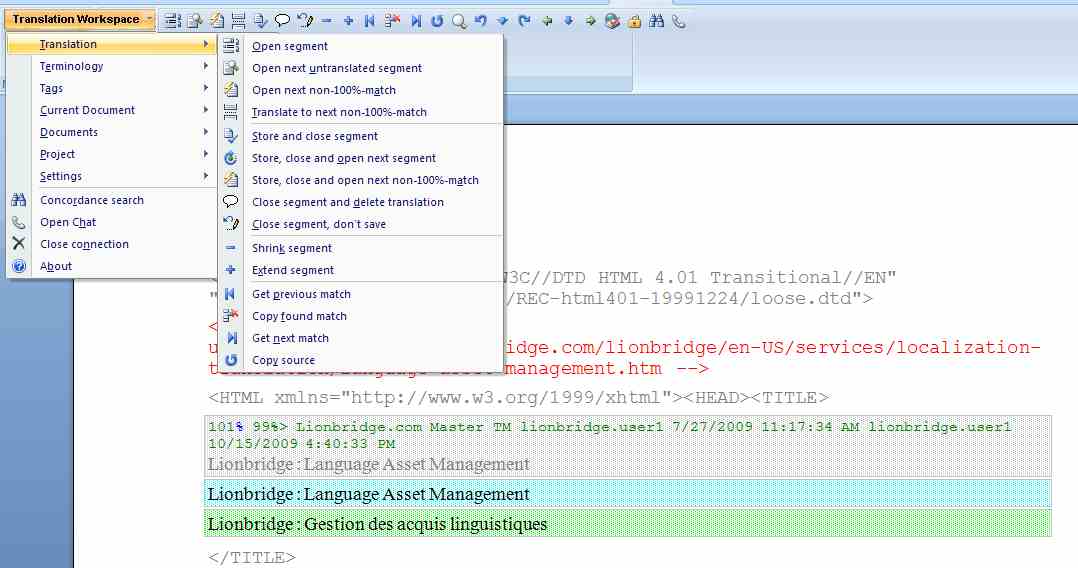
Task: Click the Close segment don't save toolbar icon
Action: [x=305, y=21]
